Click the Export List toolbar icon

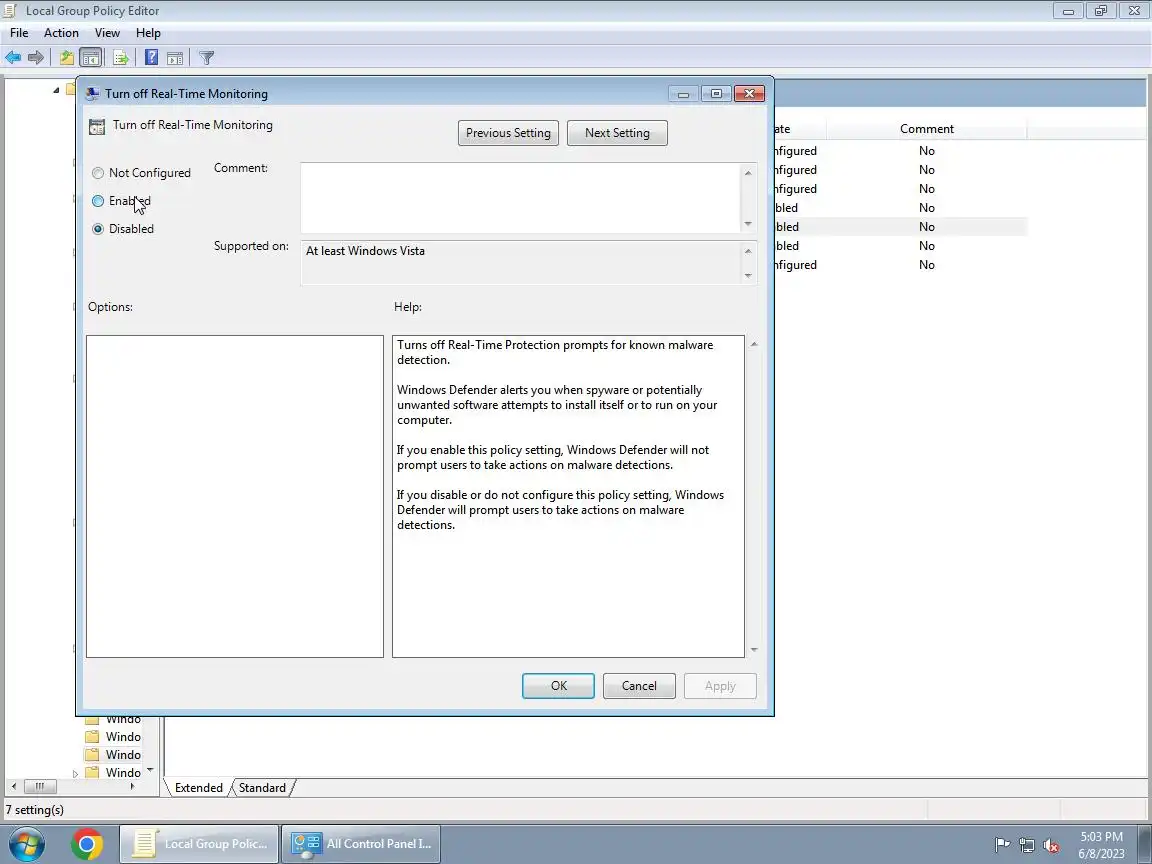[121, 57]
